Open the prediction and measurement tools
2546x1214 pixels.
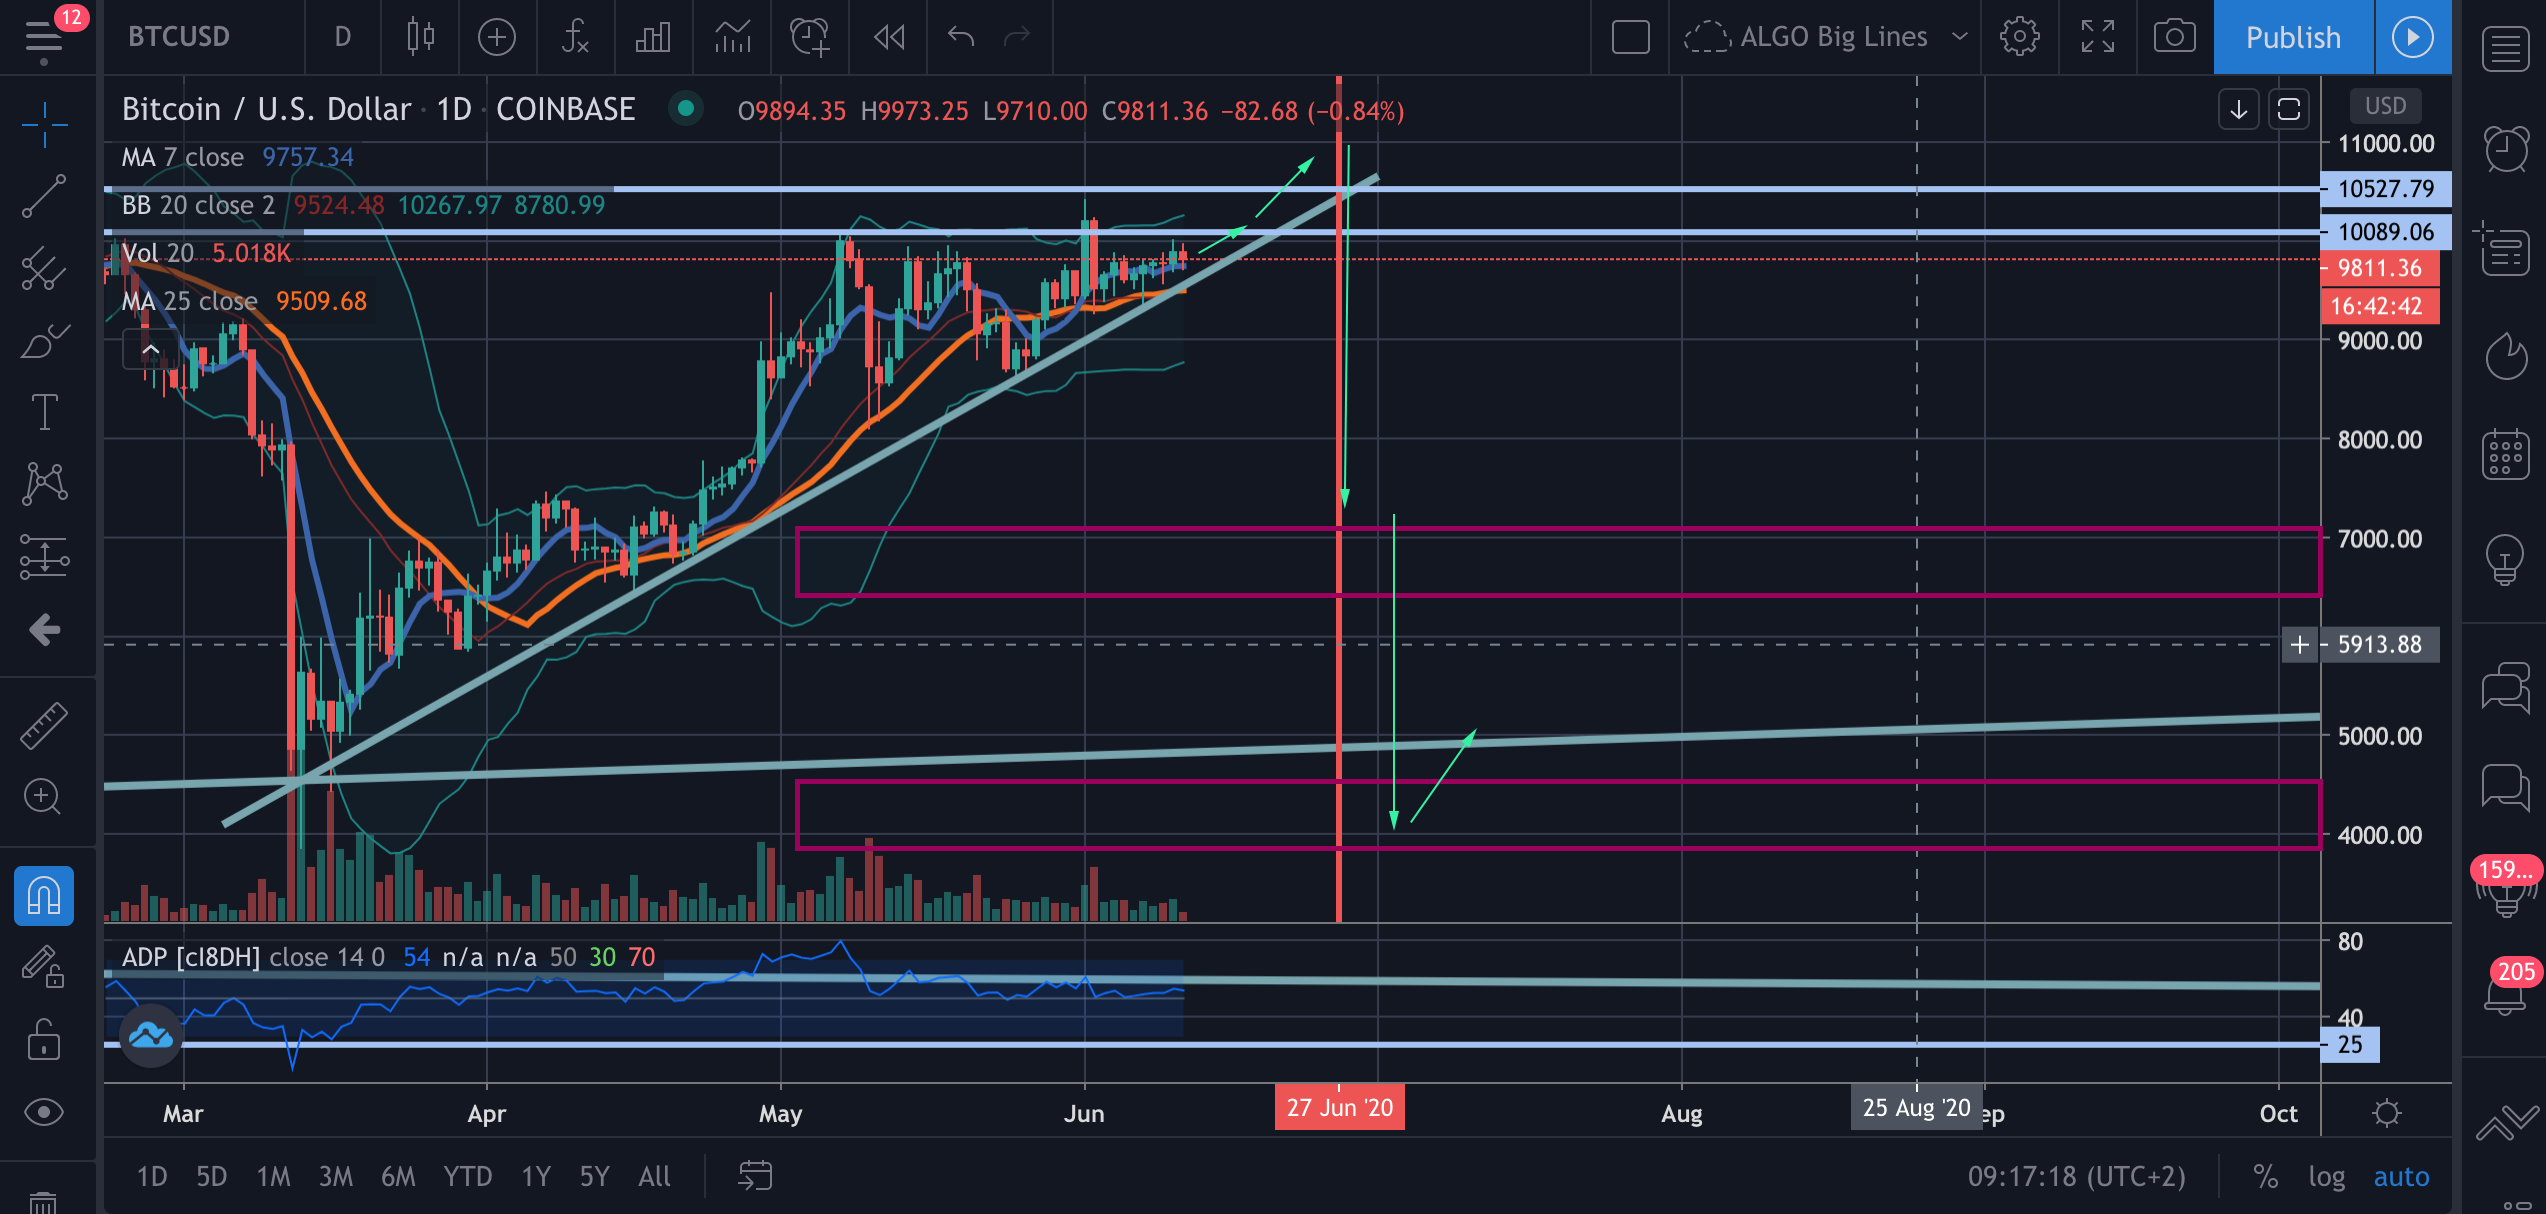click(44, 557)
